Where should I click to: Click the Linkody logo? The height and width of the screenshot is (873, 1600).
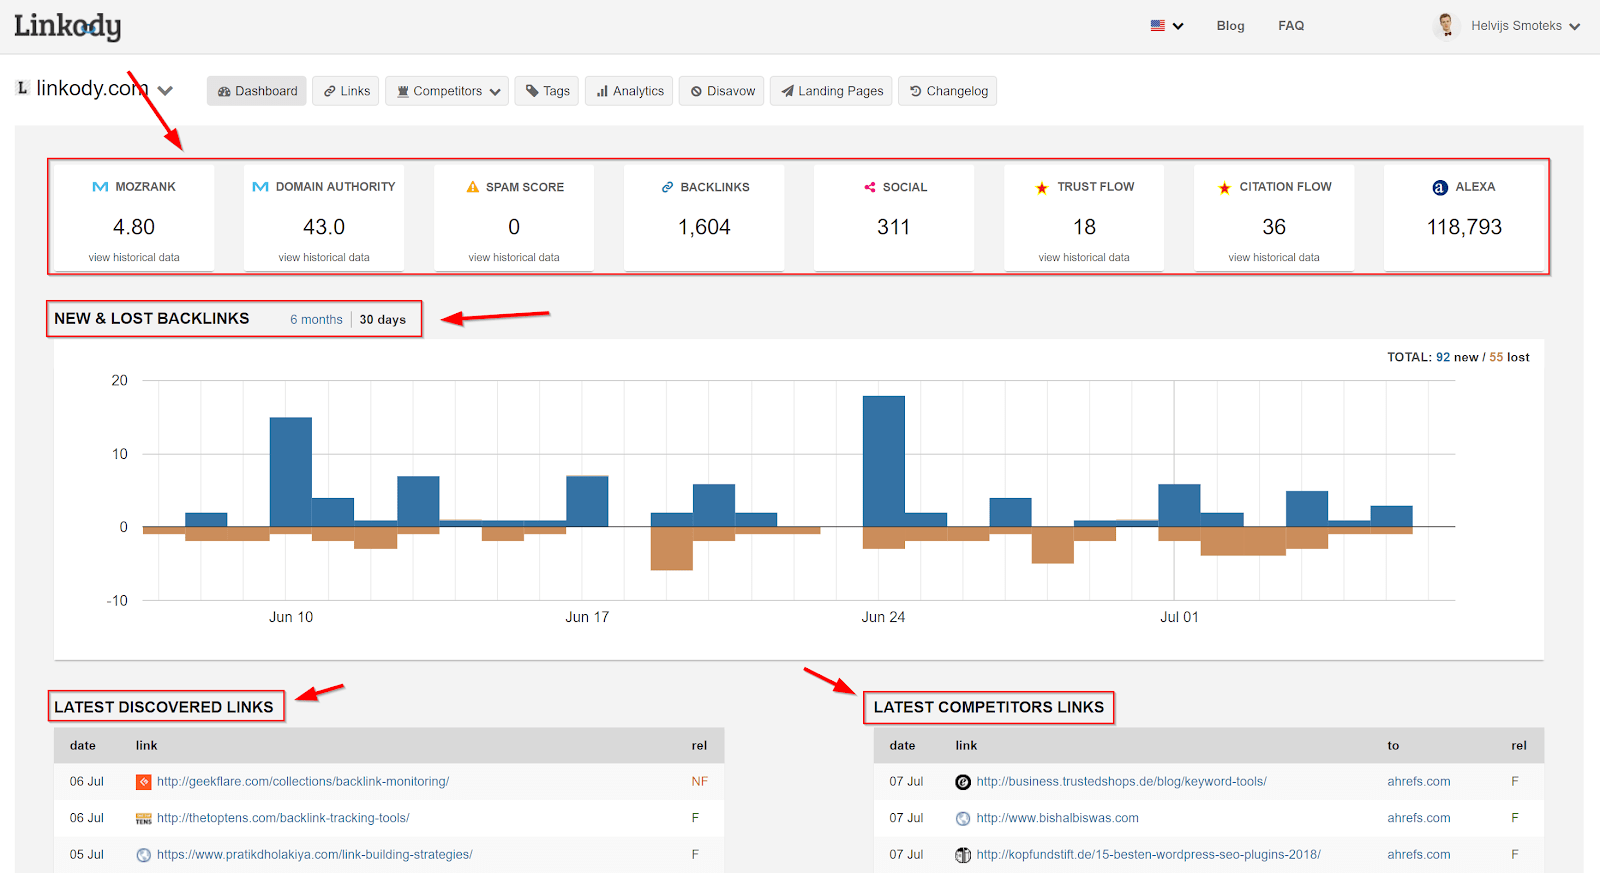(x=67, y=26)
